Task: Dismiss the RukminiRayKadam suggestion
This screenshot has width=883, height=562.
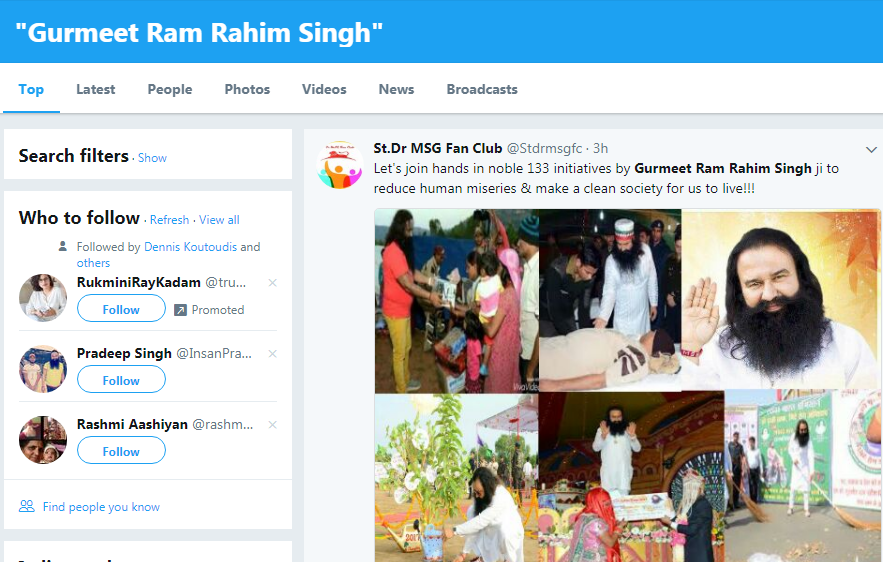Action: pyautogui.click(x=273, y=283)
